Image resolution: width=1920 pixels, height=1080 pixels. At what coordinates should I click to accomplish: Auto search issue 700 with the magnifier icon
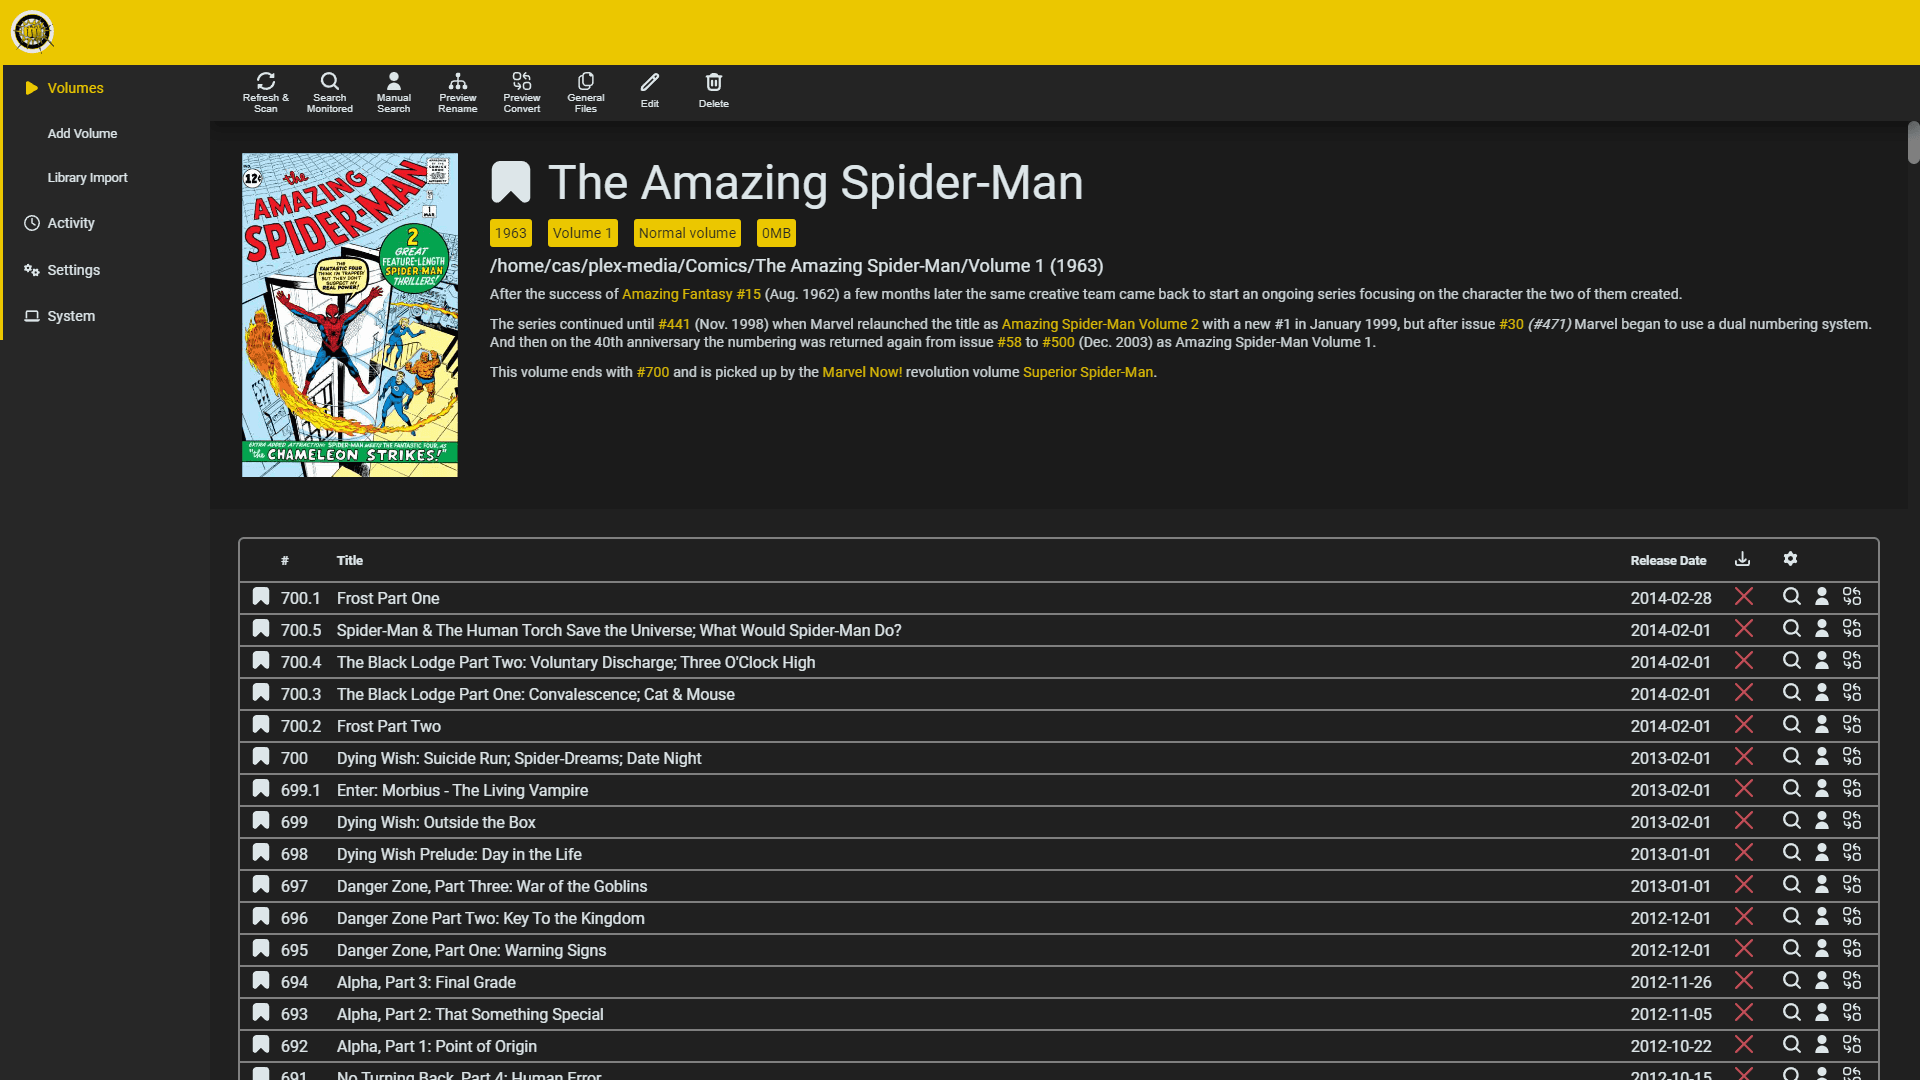[x=1791, y=757]
